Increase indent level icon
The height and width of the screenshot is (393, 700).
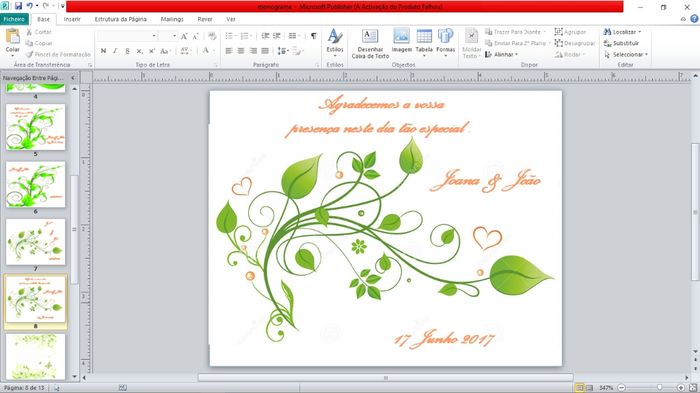pyautogui.click(x=277, y=36)
